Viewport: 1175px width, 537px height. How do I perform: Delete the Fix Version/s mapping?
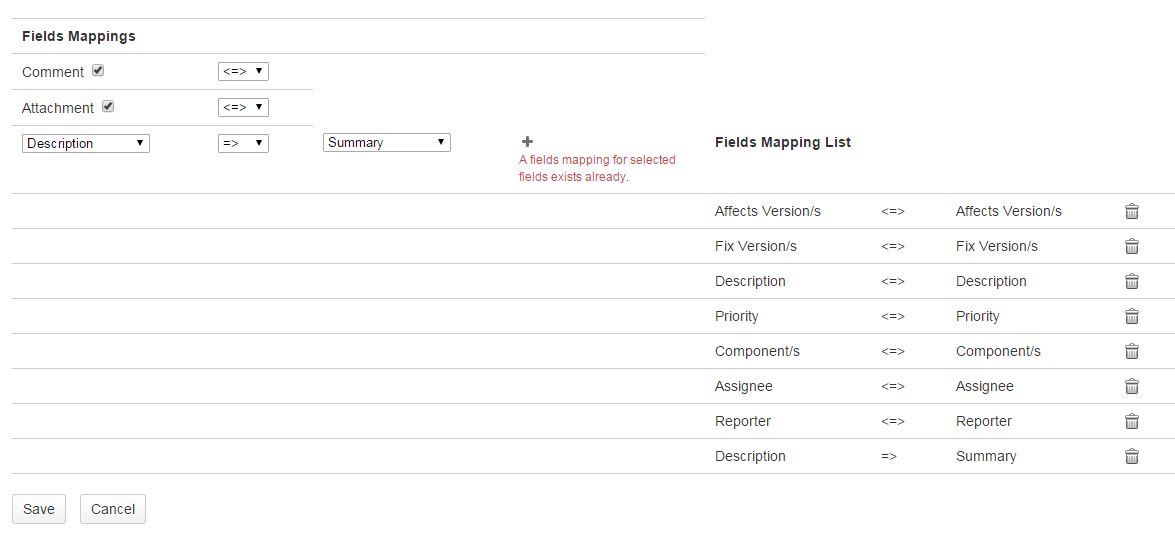[1132, 246]
